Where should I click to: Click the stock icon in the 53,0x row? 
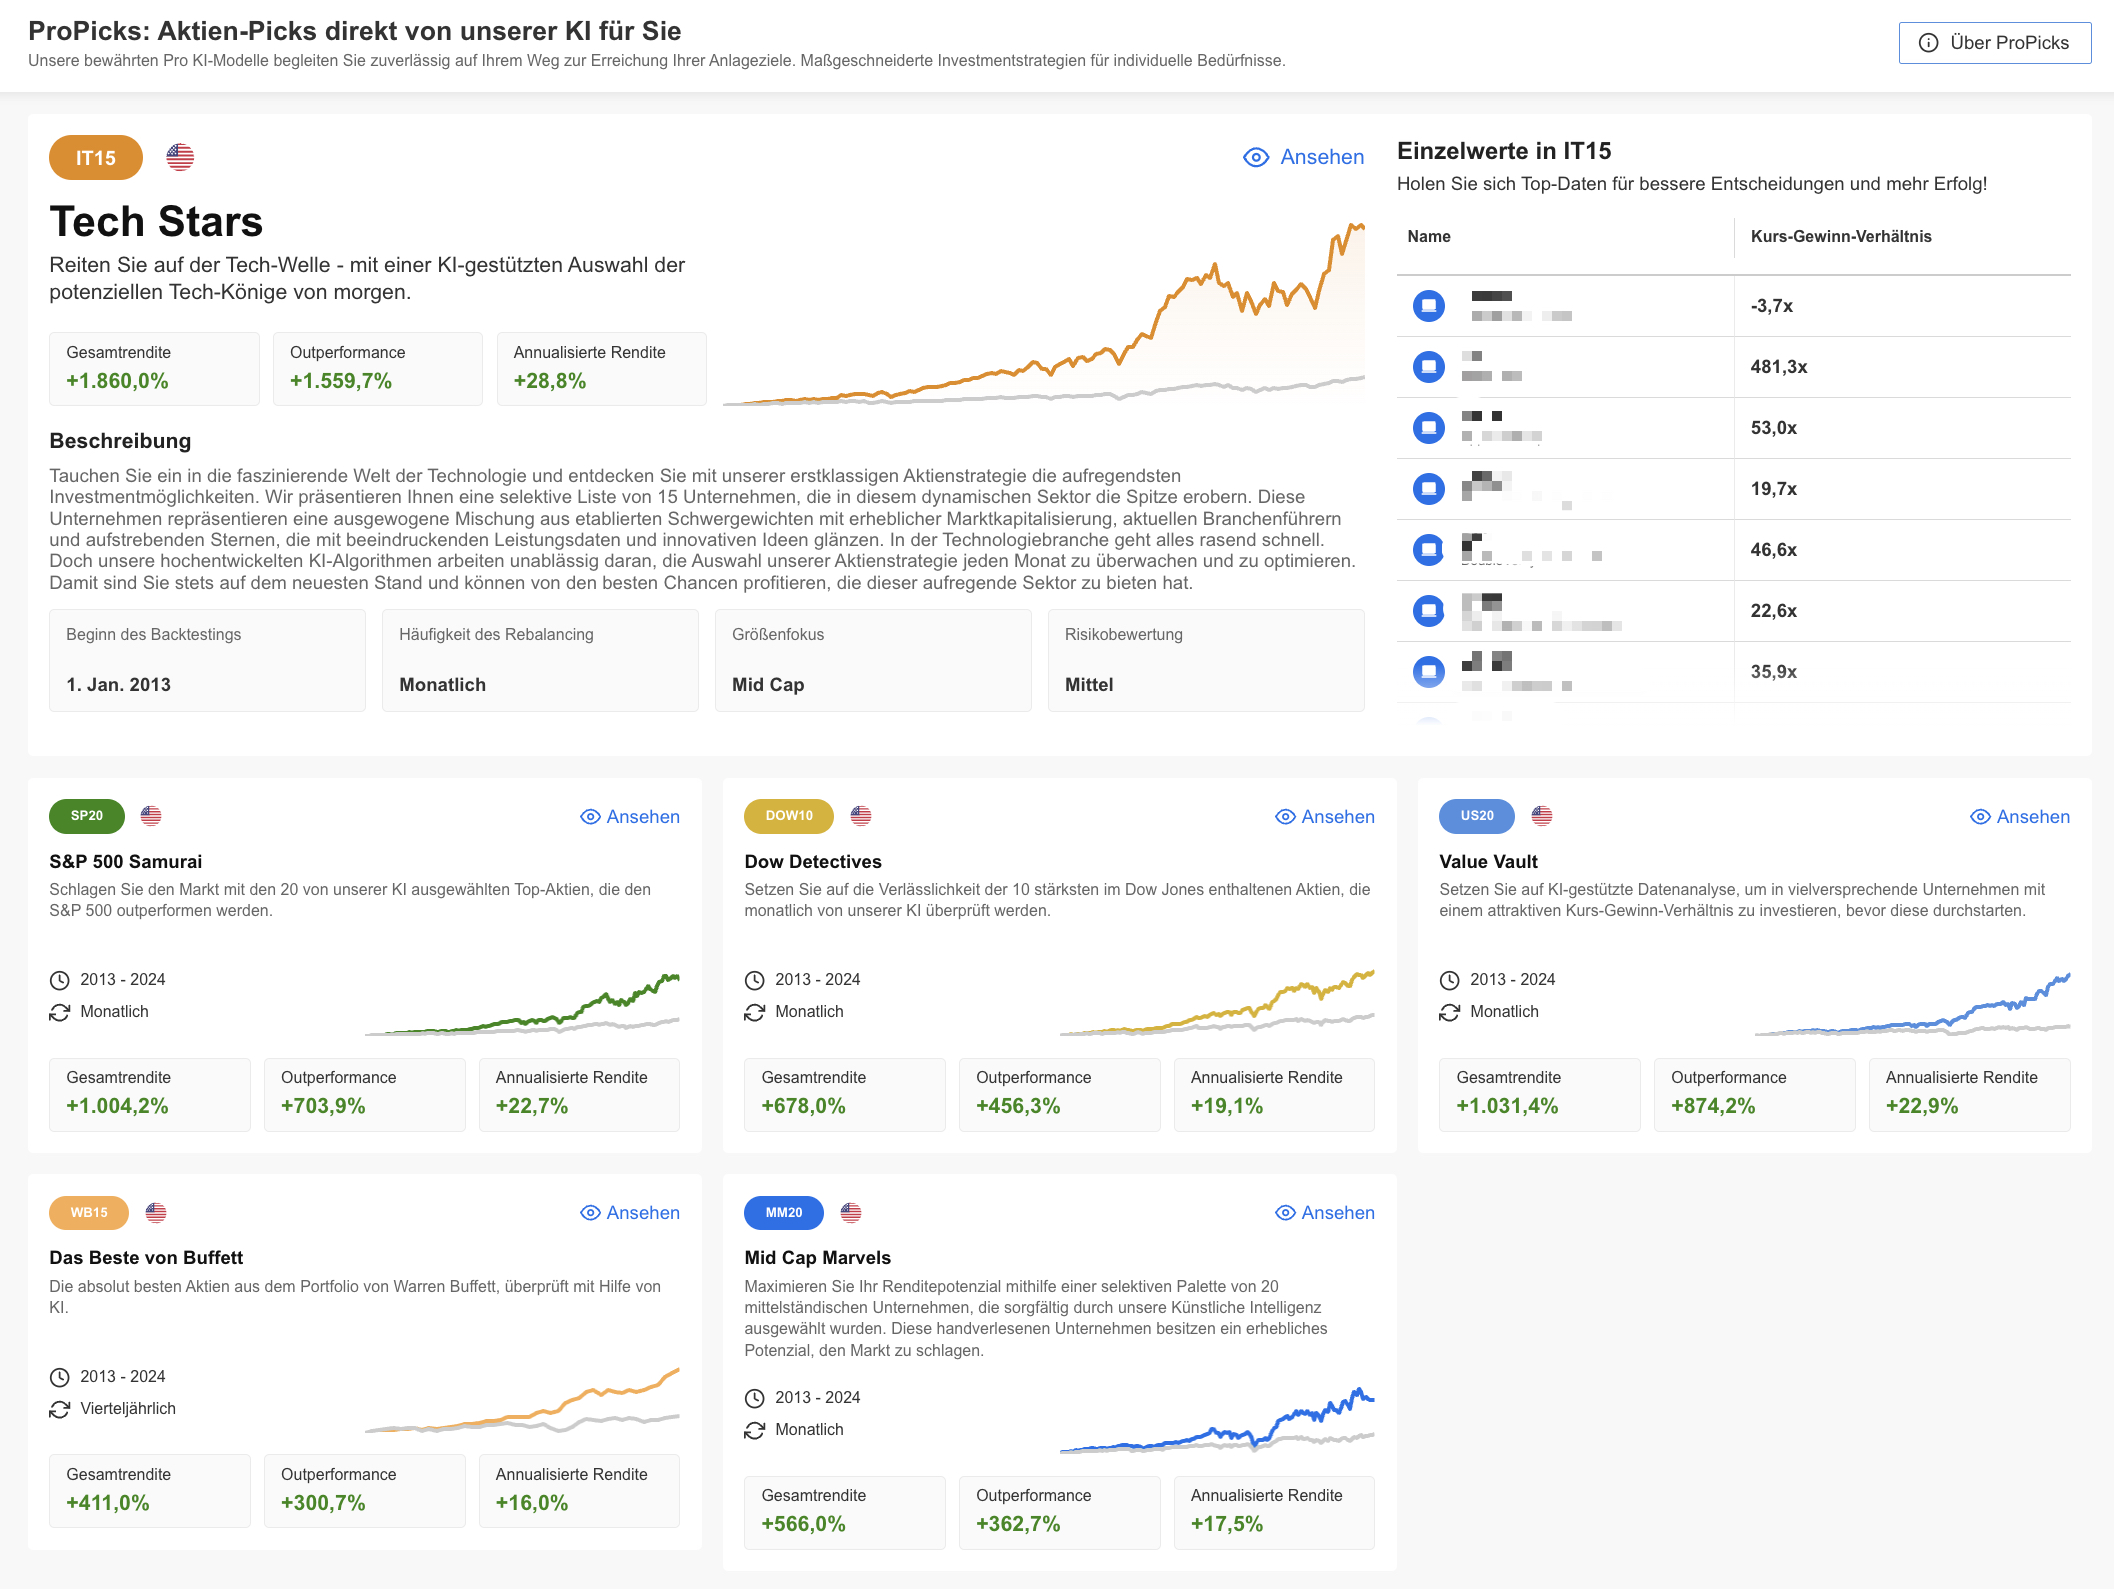[x=1429, y=428]
